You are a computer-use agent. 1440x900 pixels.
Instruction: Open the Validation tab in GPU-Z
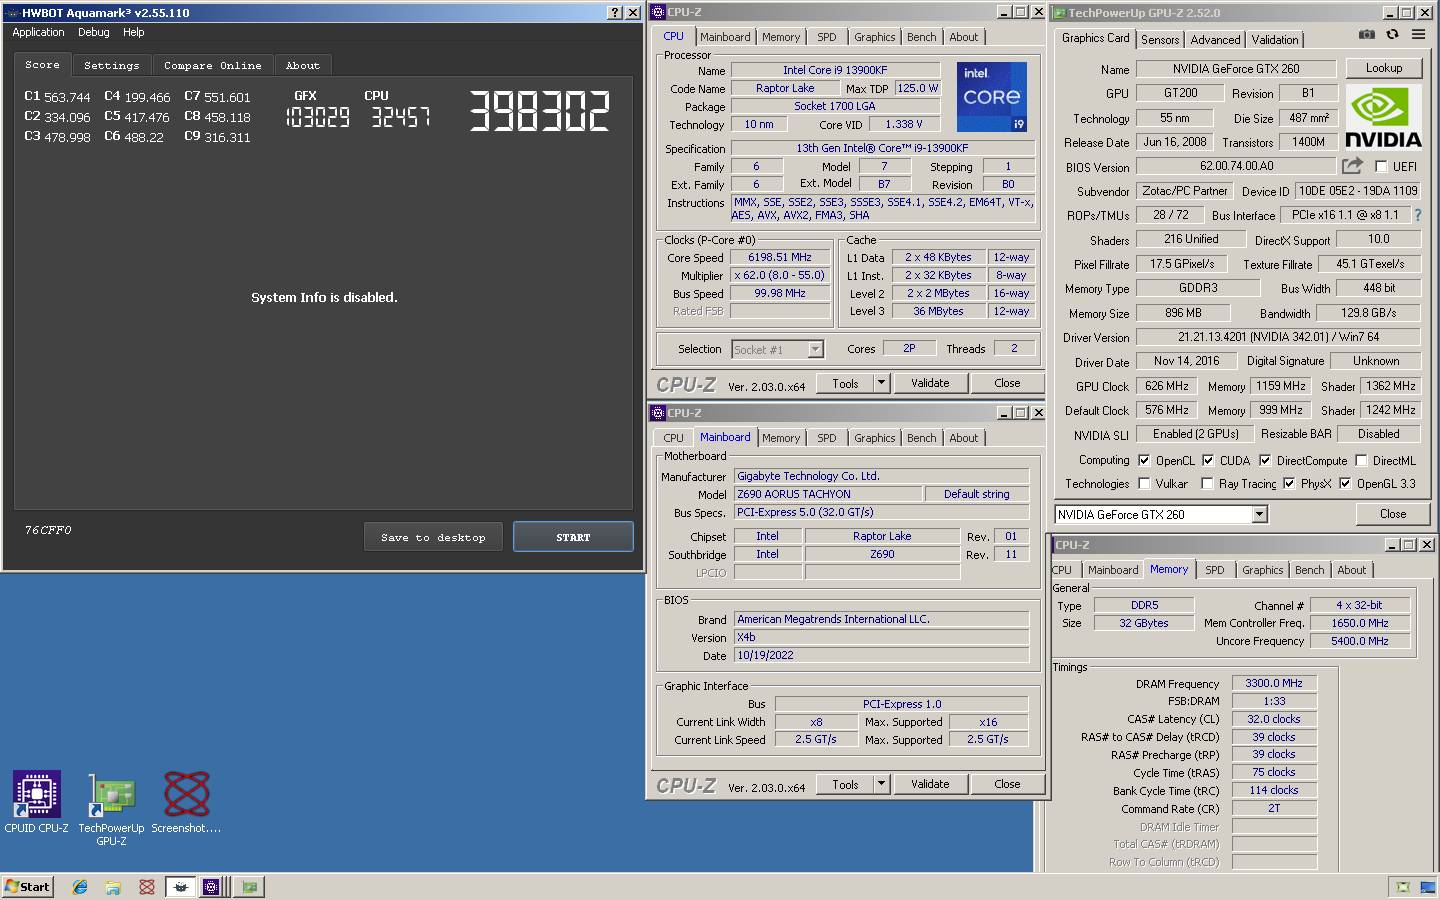tap(1275, 39)
